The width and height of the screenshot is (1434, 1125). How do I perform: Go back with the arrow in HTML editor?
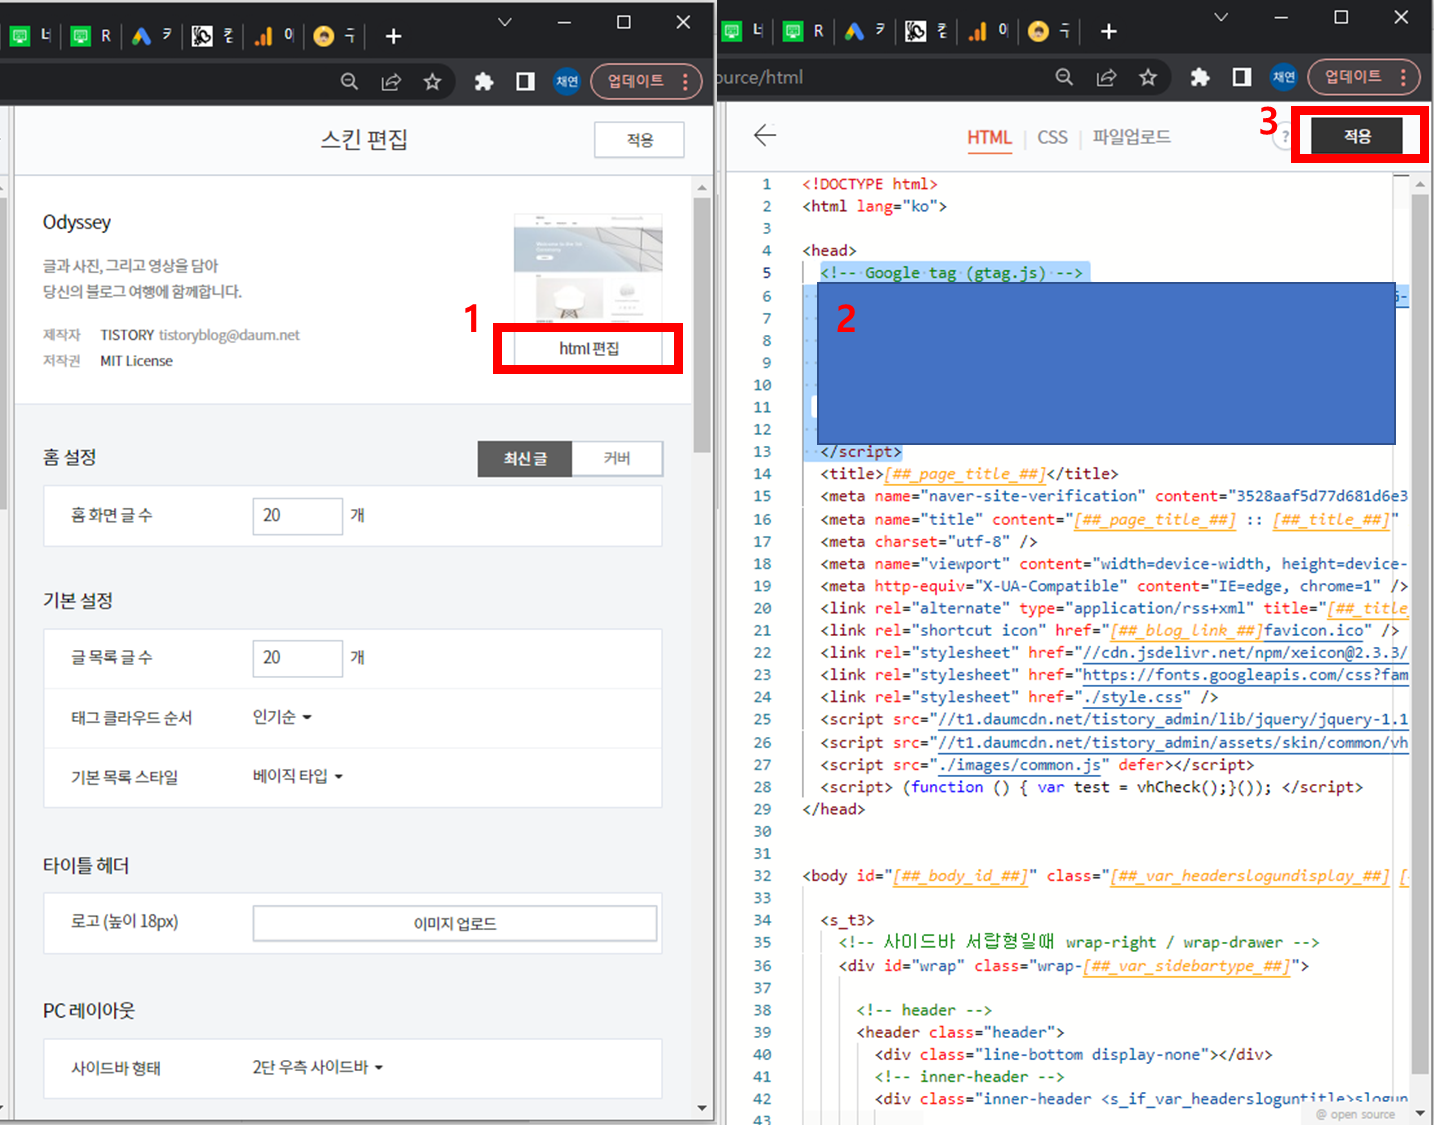pos(765,135)
